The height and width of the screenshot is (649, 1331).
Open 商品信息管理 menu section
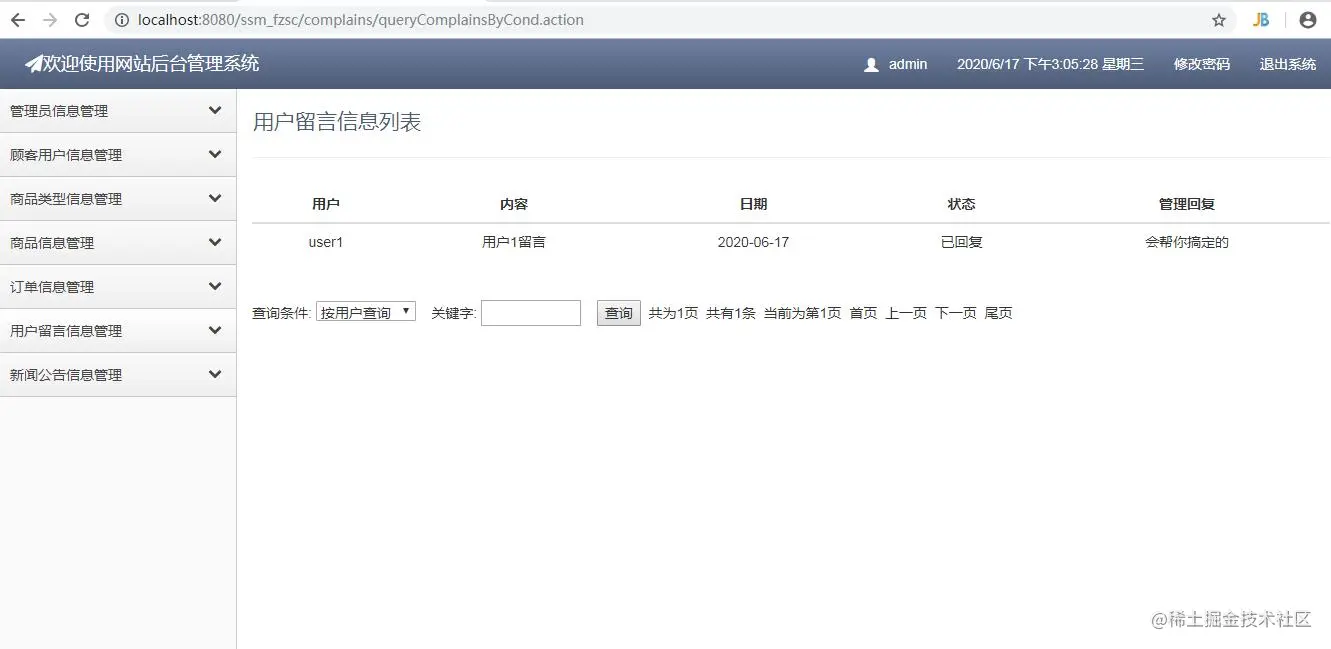118,243
